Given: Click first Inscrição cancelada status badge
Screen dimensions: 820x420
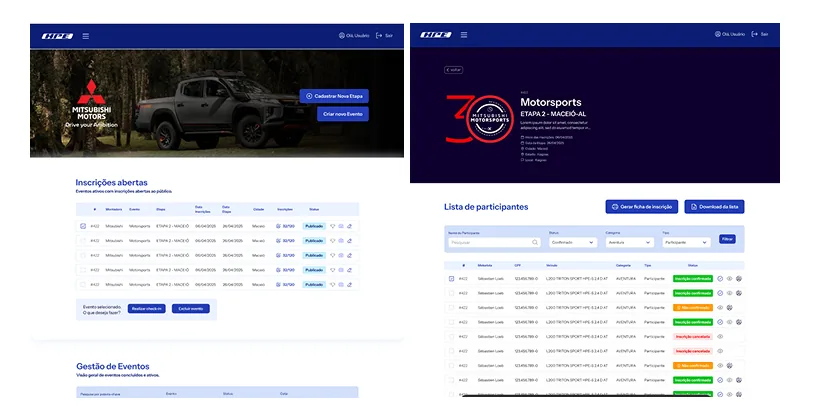Looking at the screenshot, I should (693, 337).
